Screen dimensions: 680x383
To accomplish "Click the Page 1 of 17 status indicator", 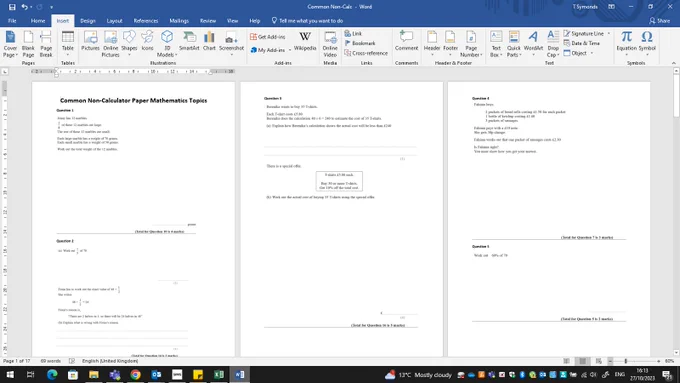I will click(x=16, y=361).
